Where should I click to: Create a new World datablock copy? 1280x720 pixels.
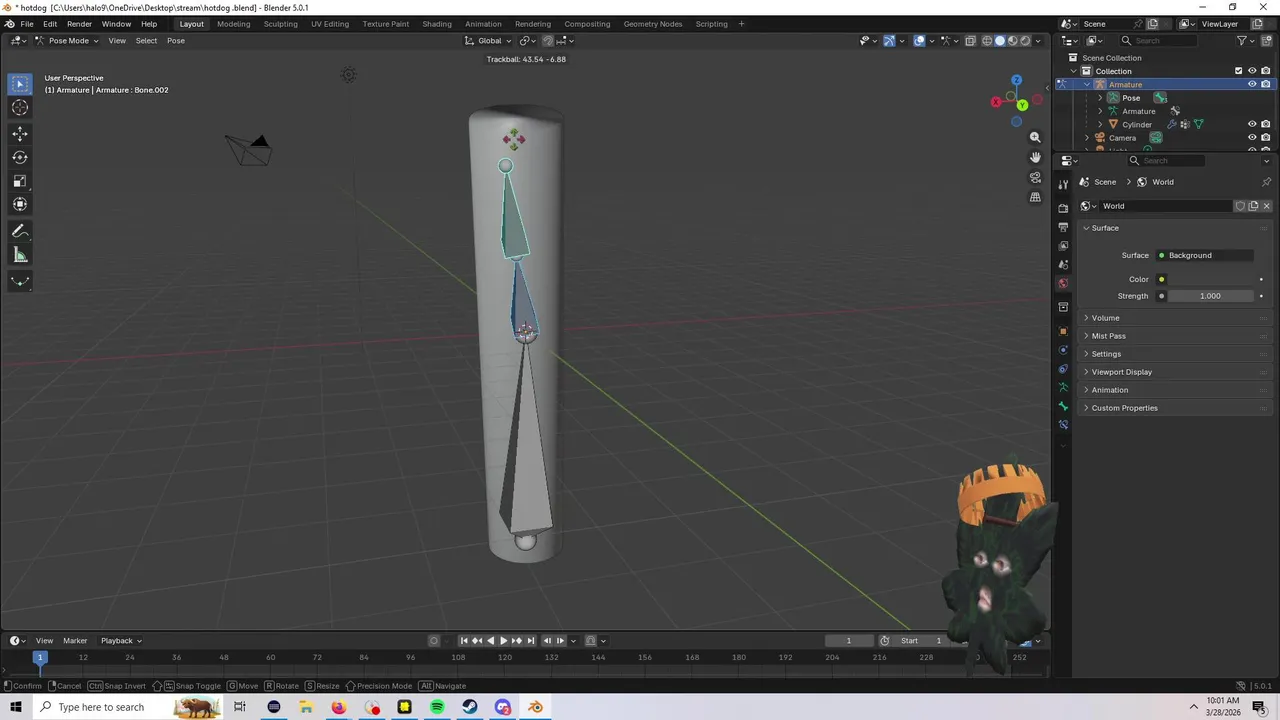(x=1253, y=206)
